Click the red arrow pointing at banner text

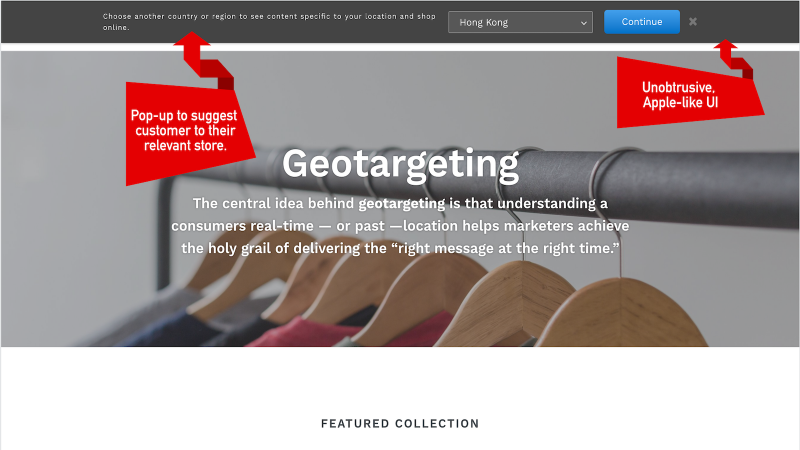pyautogui.click(x=203, y=60)
